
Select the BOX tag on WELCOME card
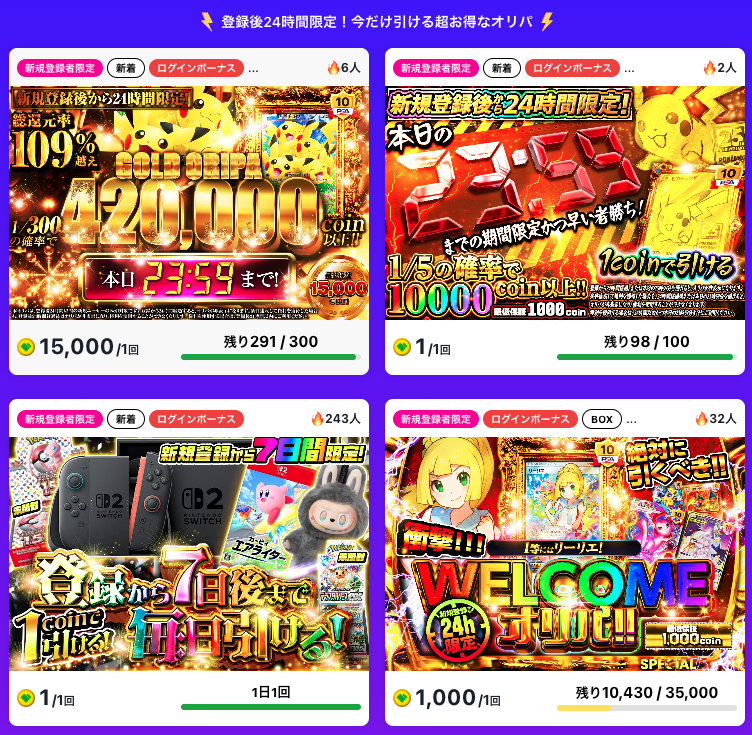601,419
